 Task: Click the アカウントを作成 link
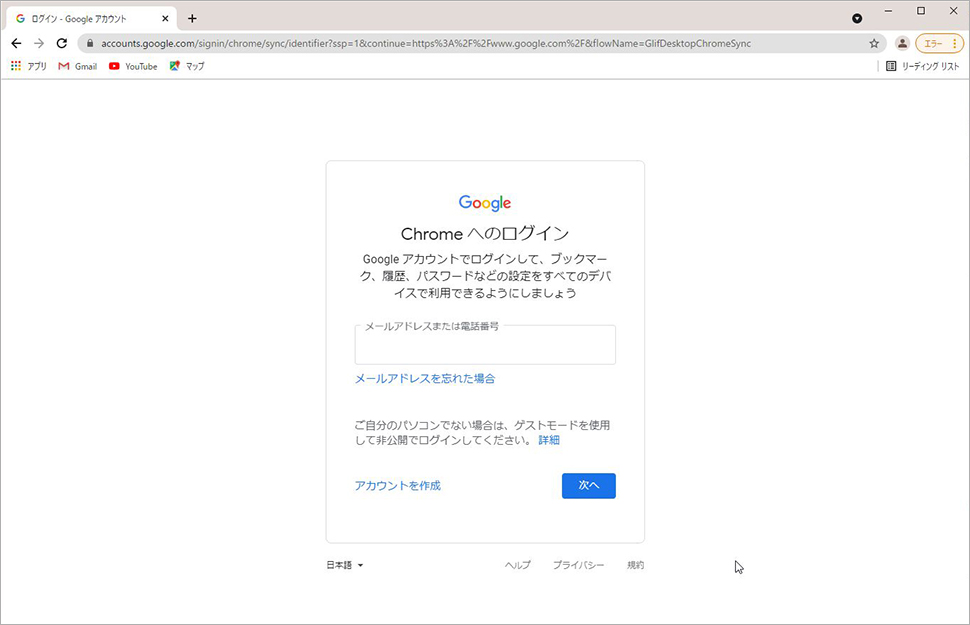[397, 486]
